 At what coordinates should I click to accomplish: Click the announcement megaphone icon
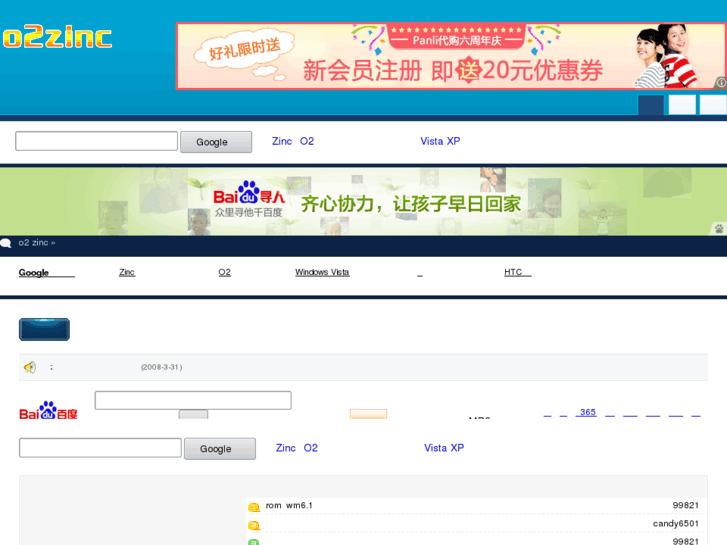click(x=30, y=367)
